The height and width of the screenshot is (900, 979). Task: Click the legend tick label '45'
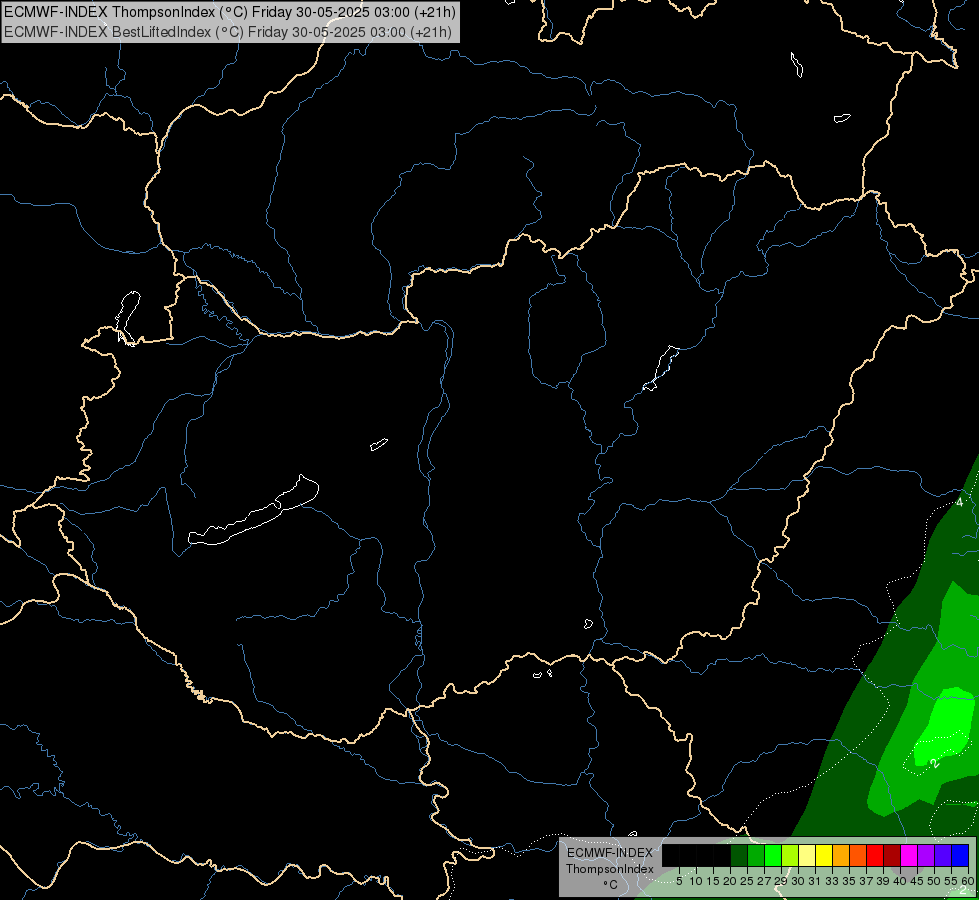(x=917, y=881)
